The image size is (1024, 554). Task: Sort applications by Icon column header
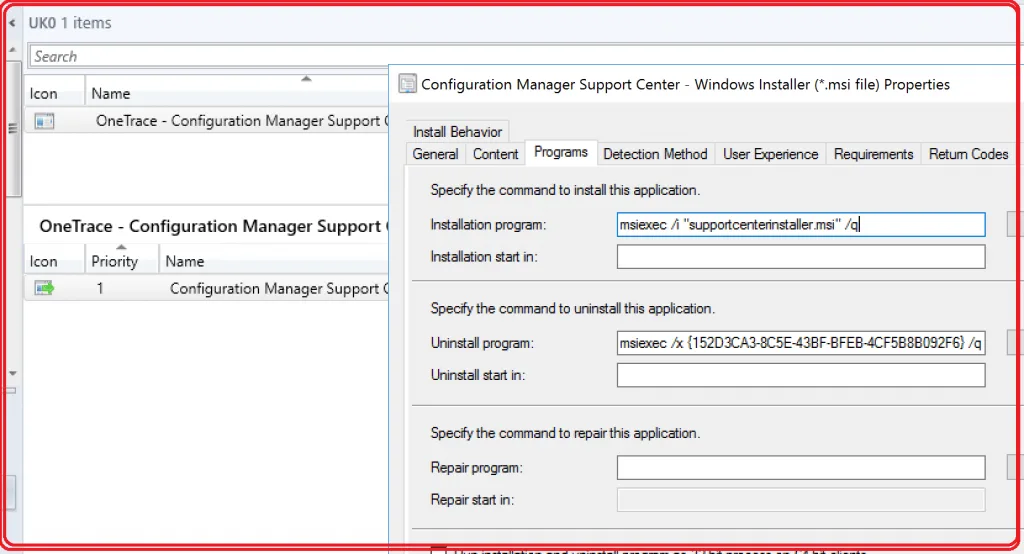coord(55,93)
